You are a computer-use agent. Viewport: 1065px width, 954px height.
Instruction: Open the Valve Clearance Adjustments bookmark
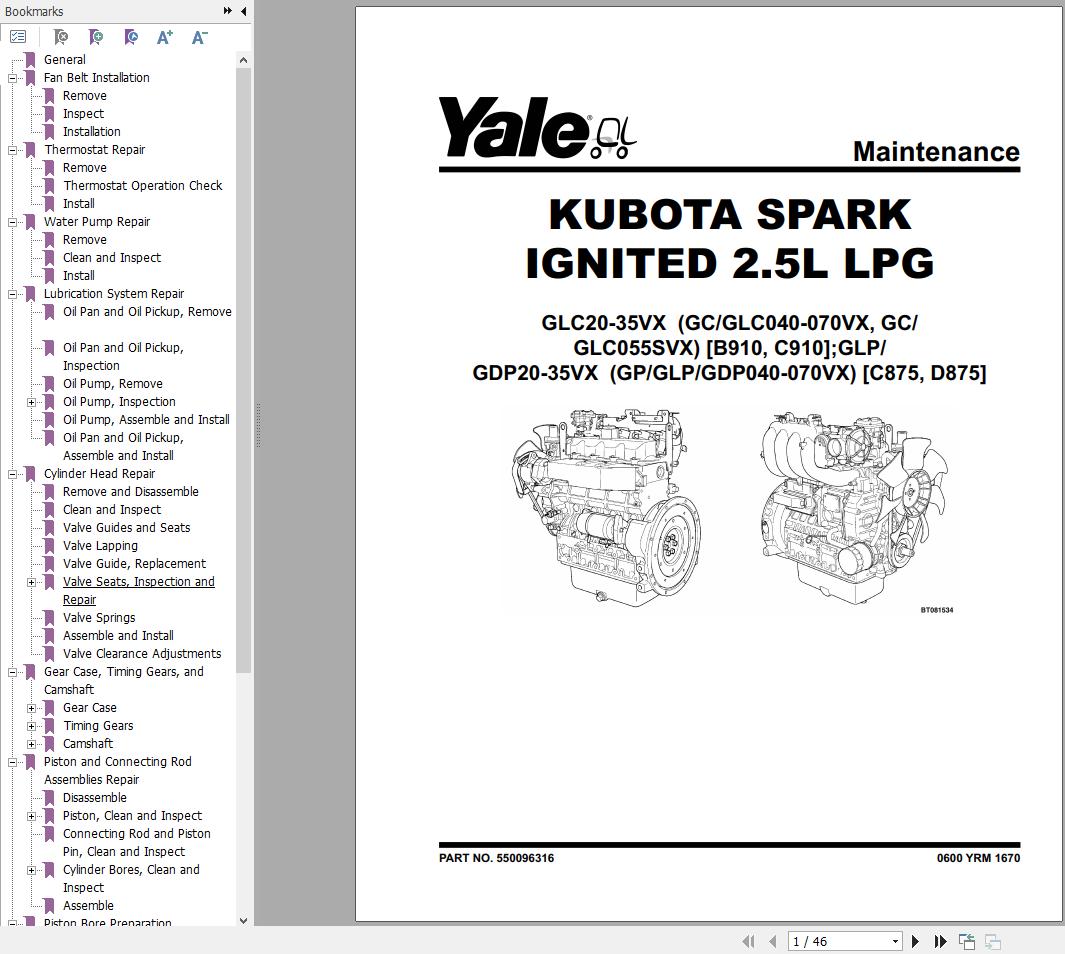142,654
